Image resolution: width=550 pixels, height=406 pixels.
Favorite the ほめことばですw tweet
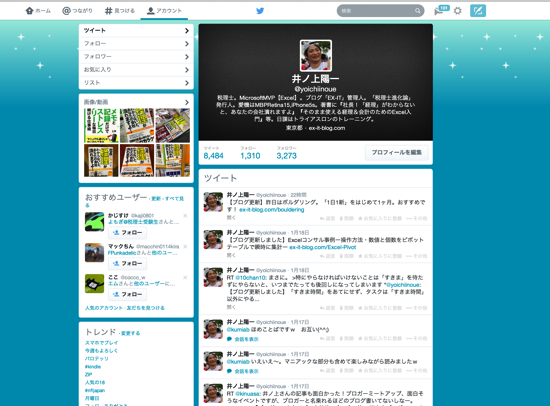pos(380,338)
